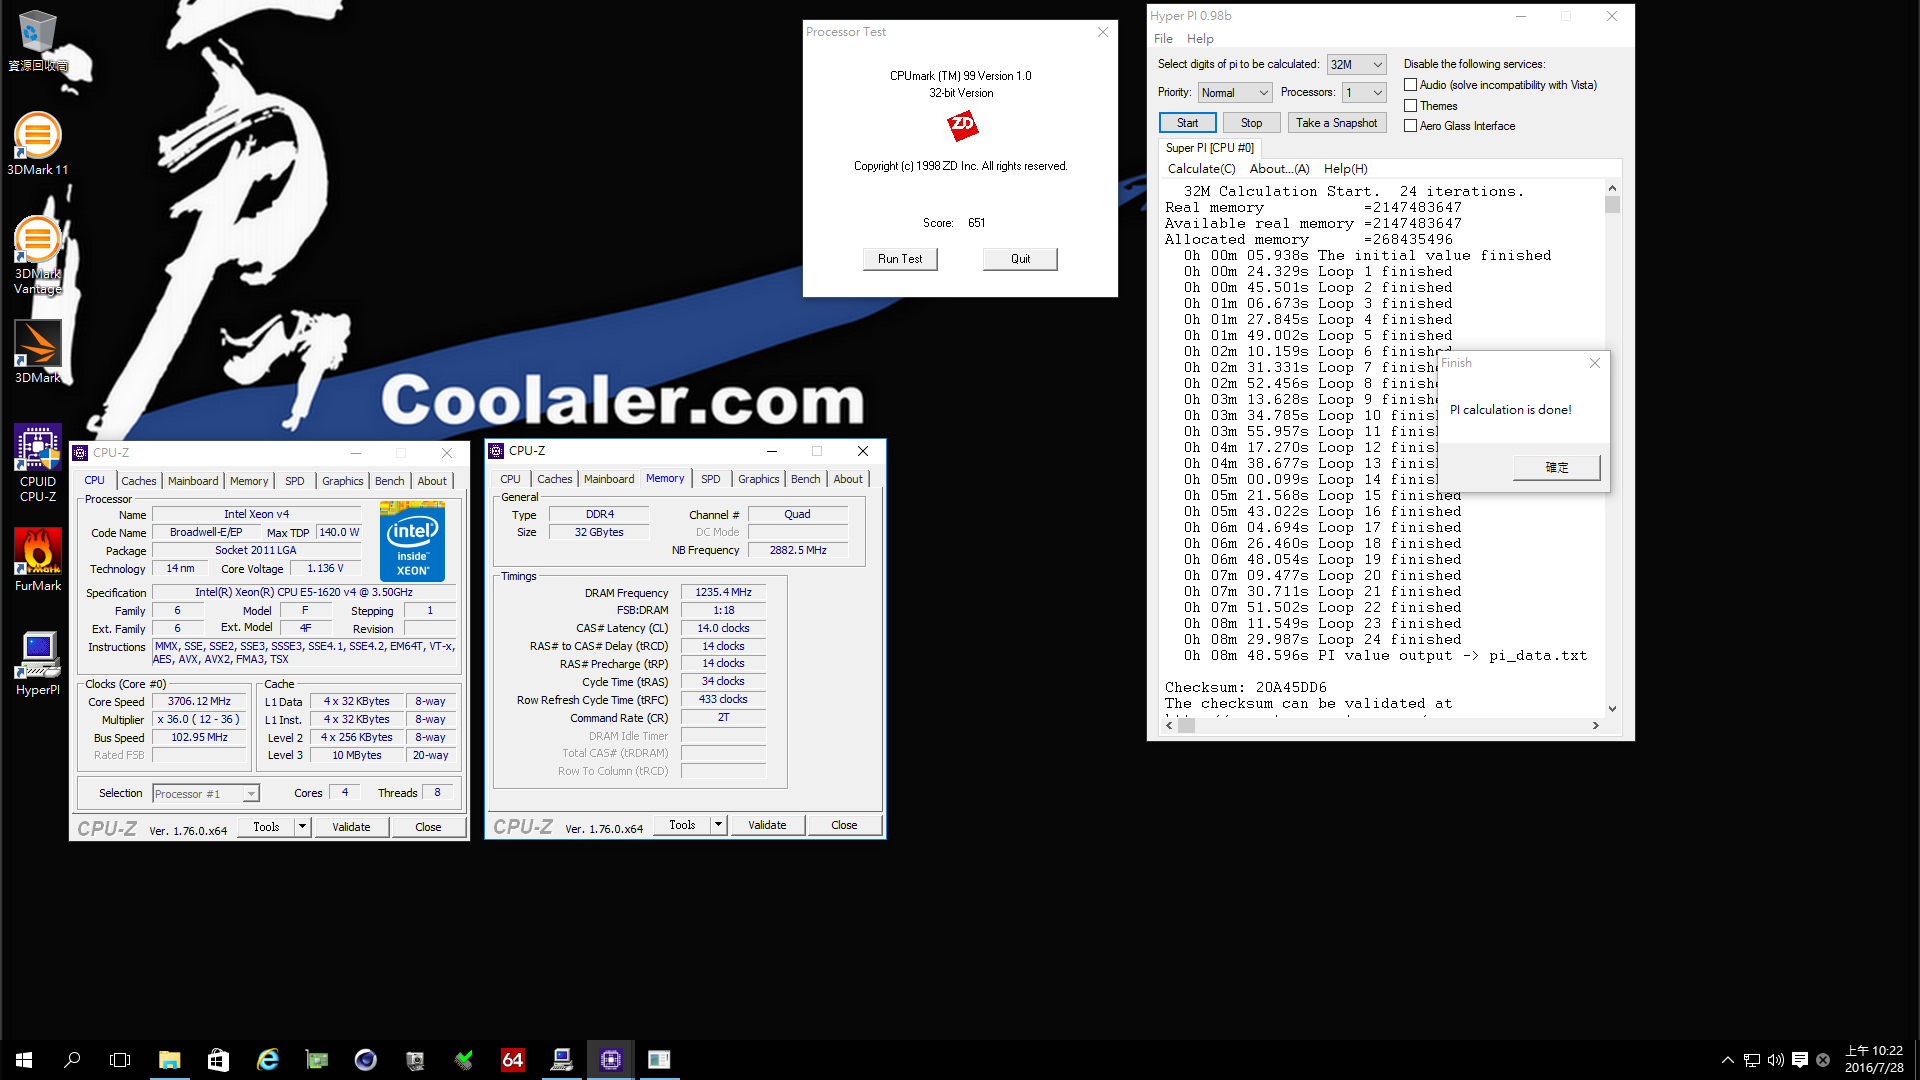Open the Windows Start menu

pyautogui.click(x=24, y=1060)
